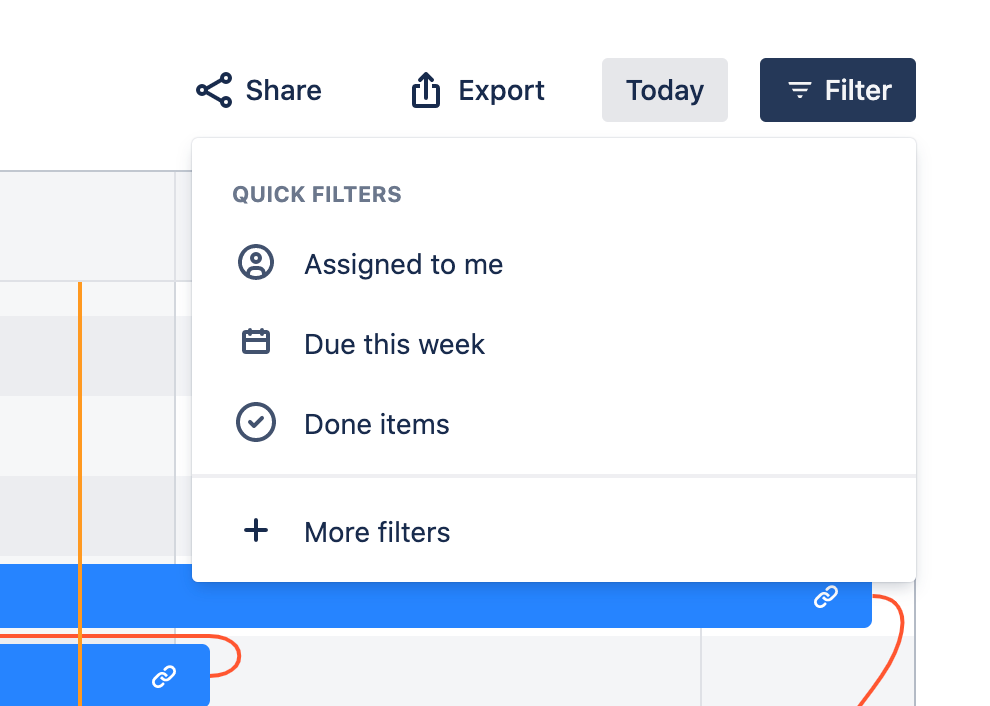Screen dimensions: 990x706
Task: Click the checkmark circle icon for Done items
Action: pyautogui.click(x=256, y=423)
